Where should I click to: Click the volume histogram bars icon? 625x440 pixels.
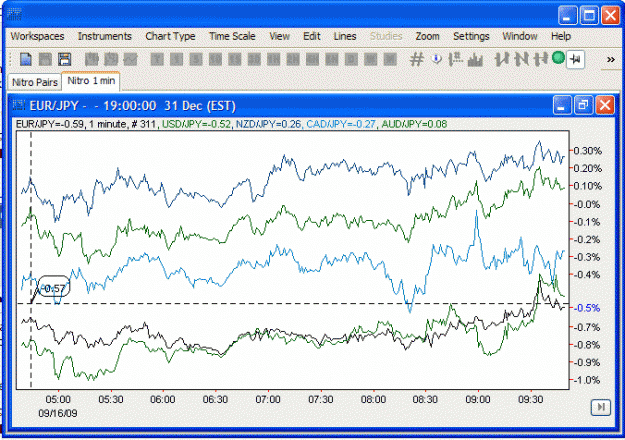475,59
